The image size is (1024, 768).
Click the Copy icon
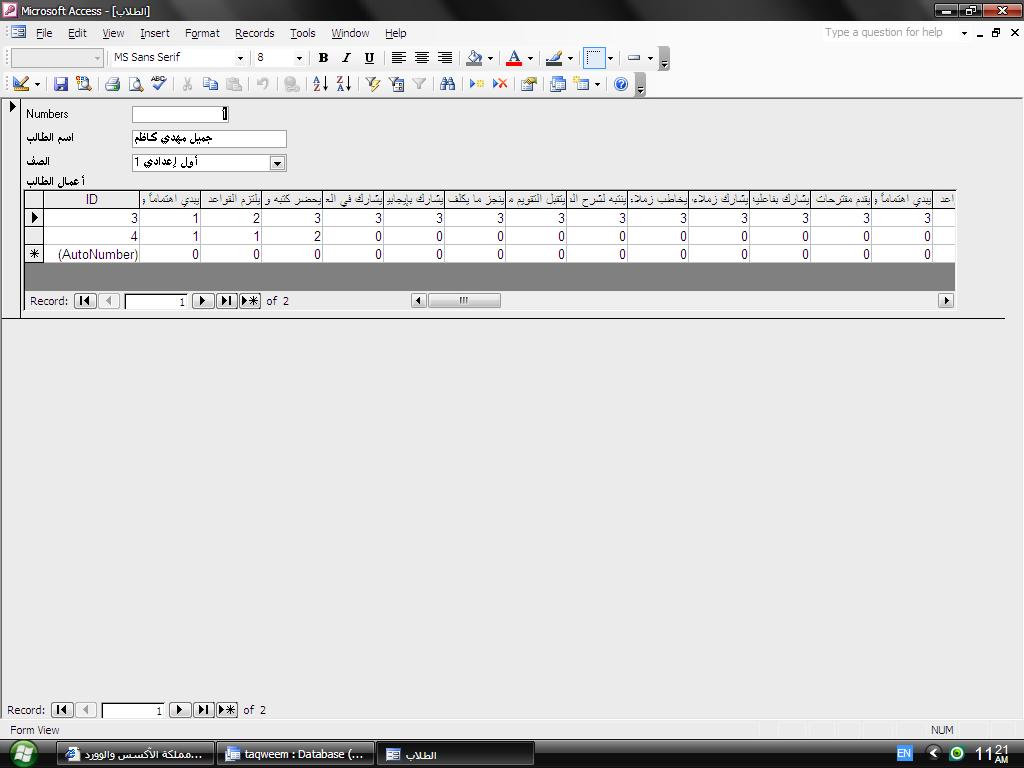pyautogui.click(x=210, y=84)
